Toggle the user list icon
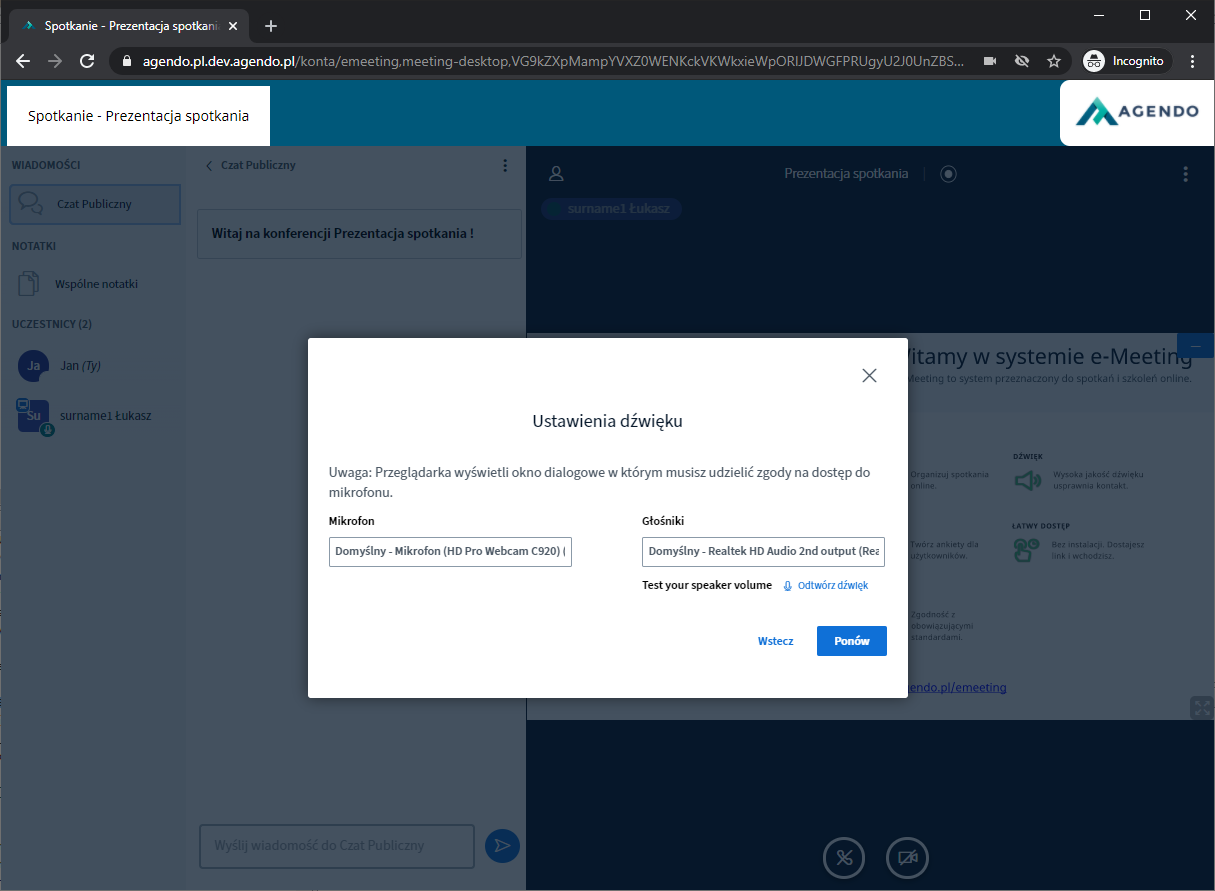Image resolution: width=1215 pixels, height=891 pixels. point(557,174)
